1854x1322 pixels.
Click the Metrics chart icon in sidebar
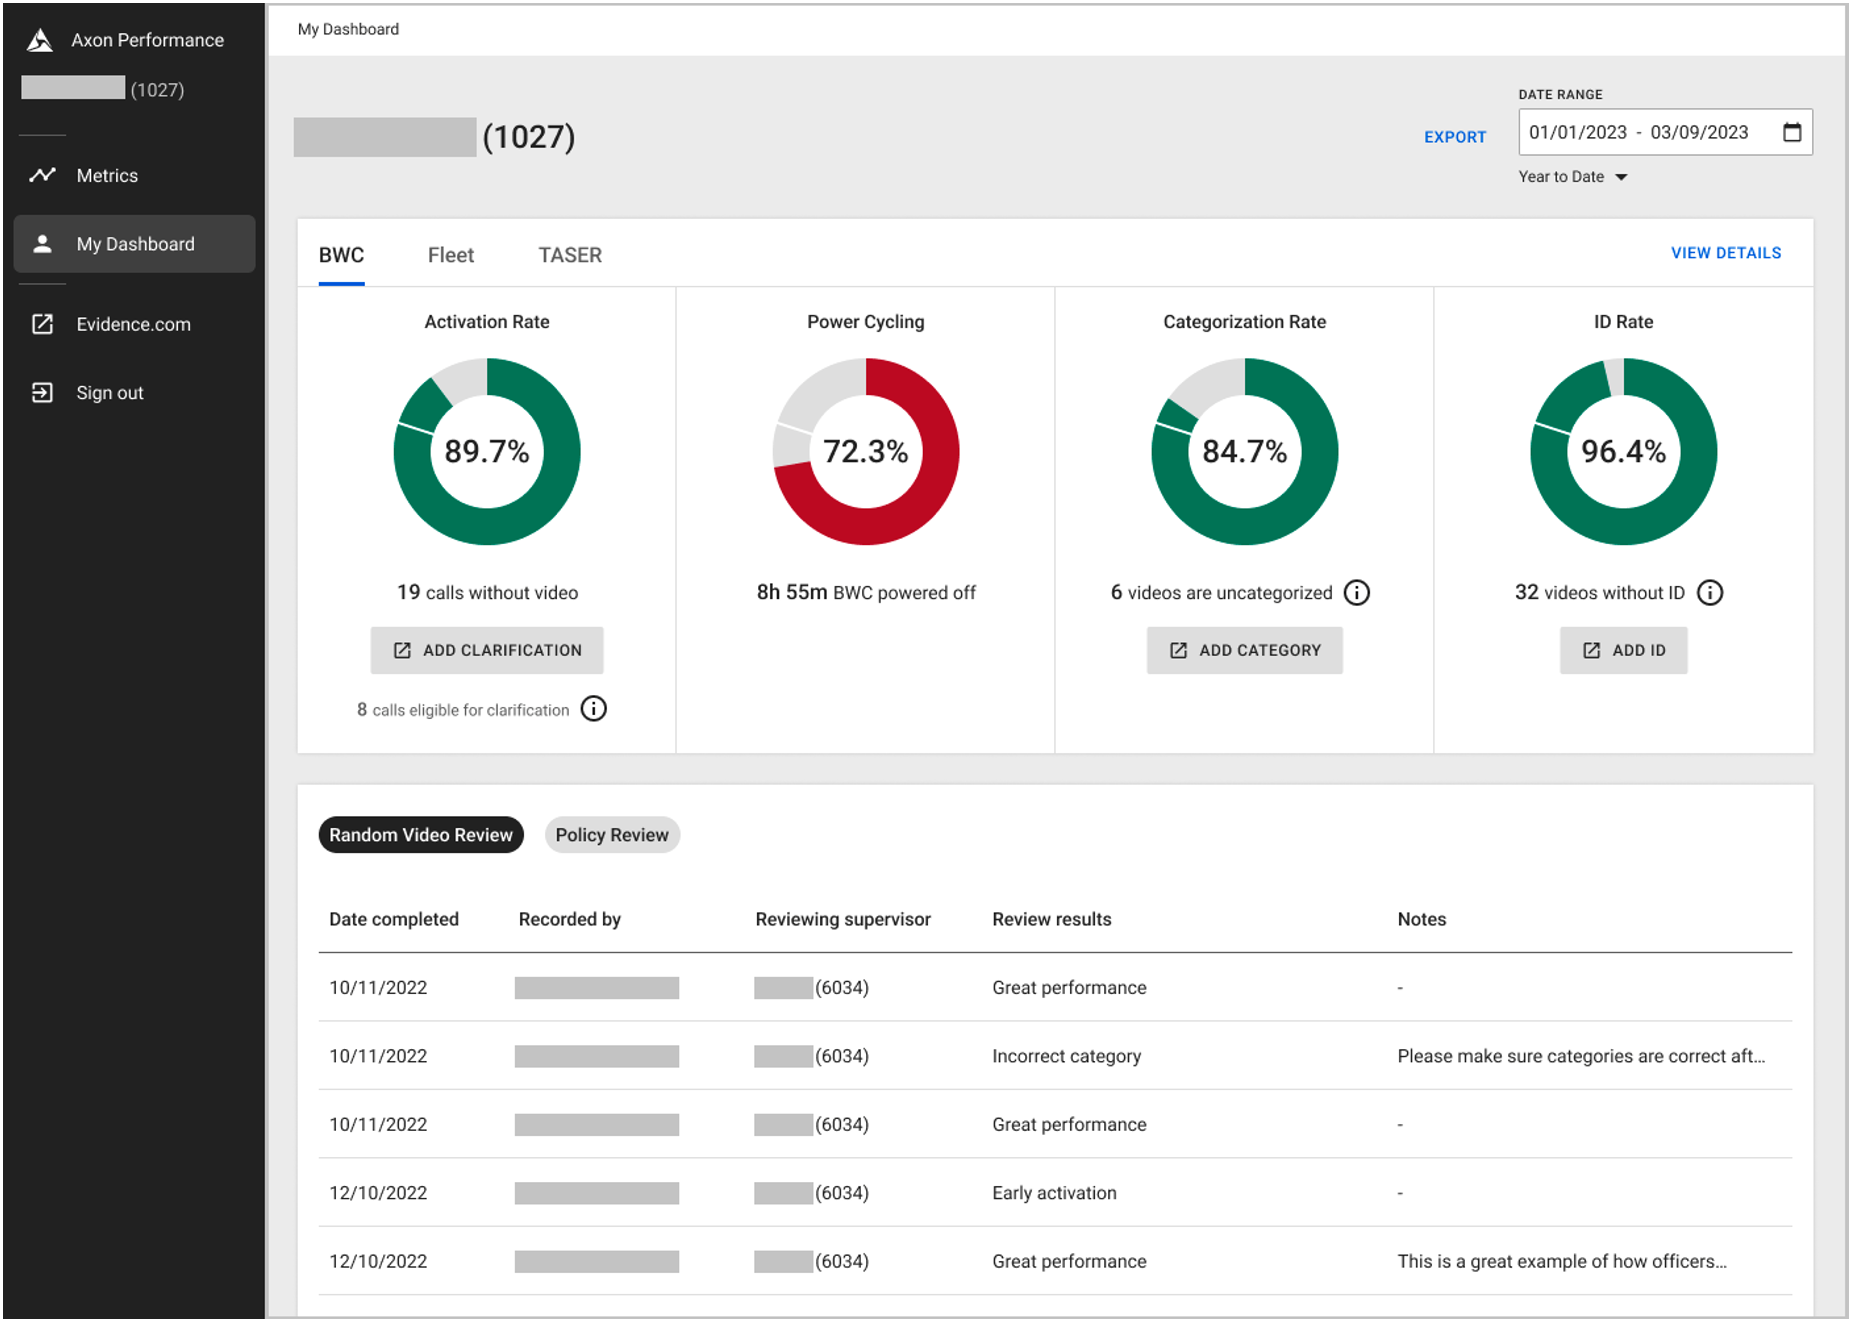[x=42, y=175]
